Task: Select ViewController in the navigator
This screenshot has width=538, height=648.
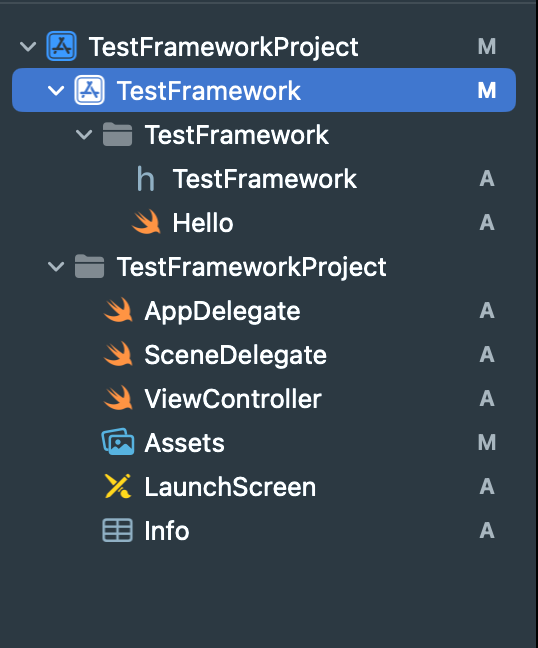Action: click(233, 399)
